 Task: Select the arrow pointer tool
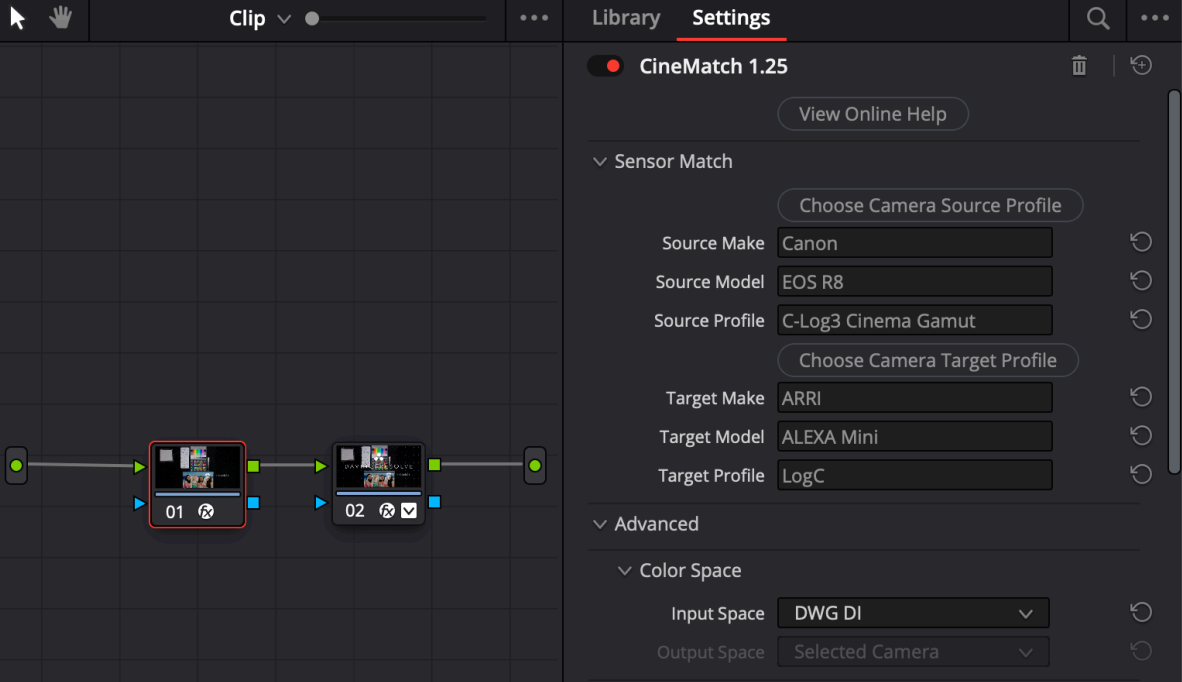[17, 18]
